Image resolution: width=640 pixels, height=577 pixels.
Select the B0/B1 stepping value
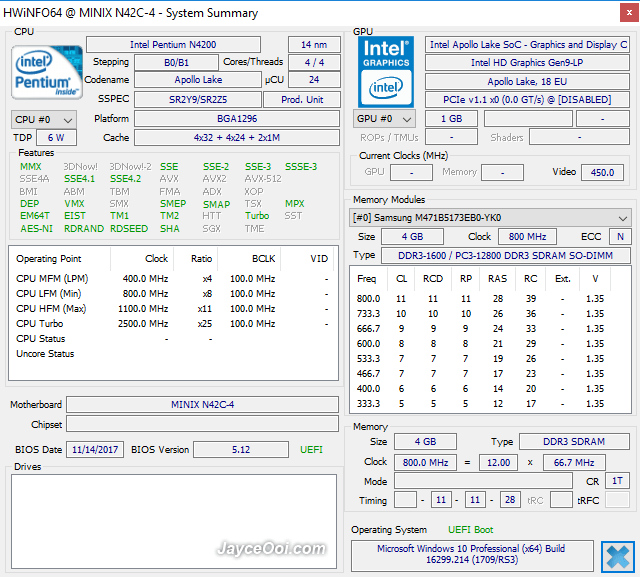click(x=176, y=63)
